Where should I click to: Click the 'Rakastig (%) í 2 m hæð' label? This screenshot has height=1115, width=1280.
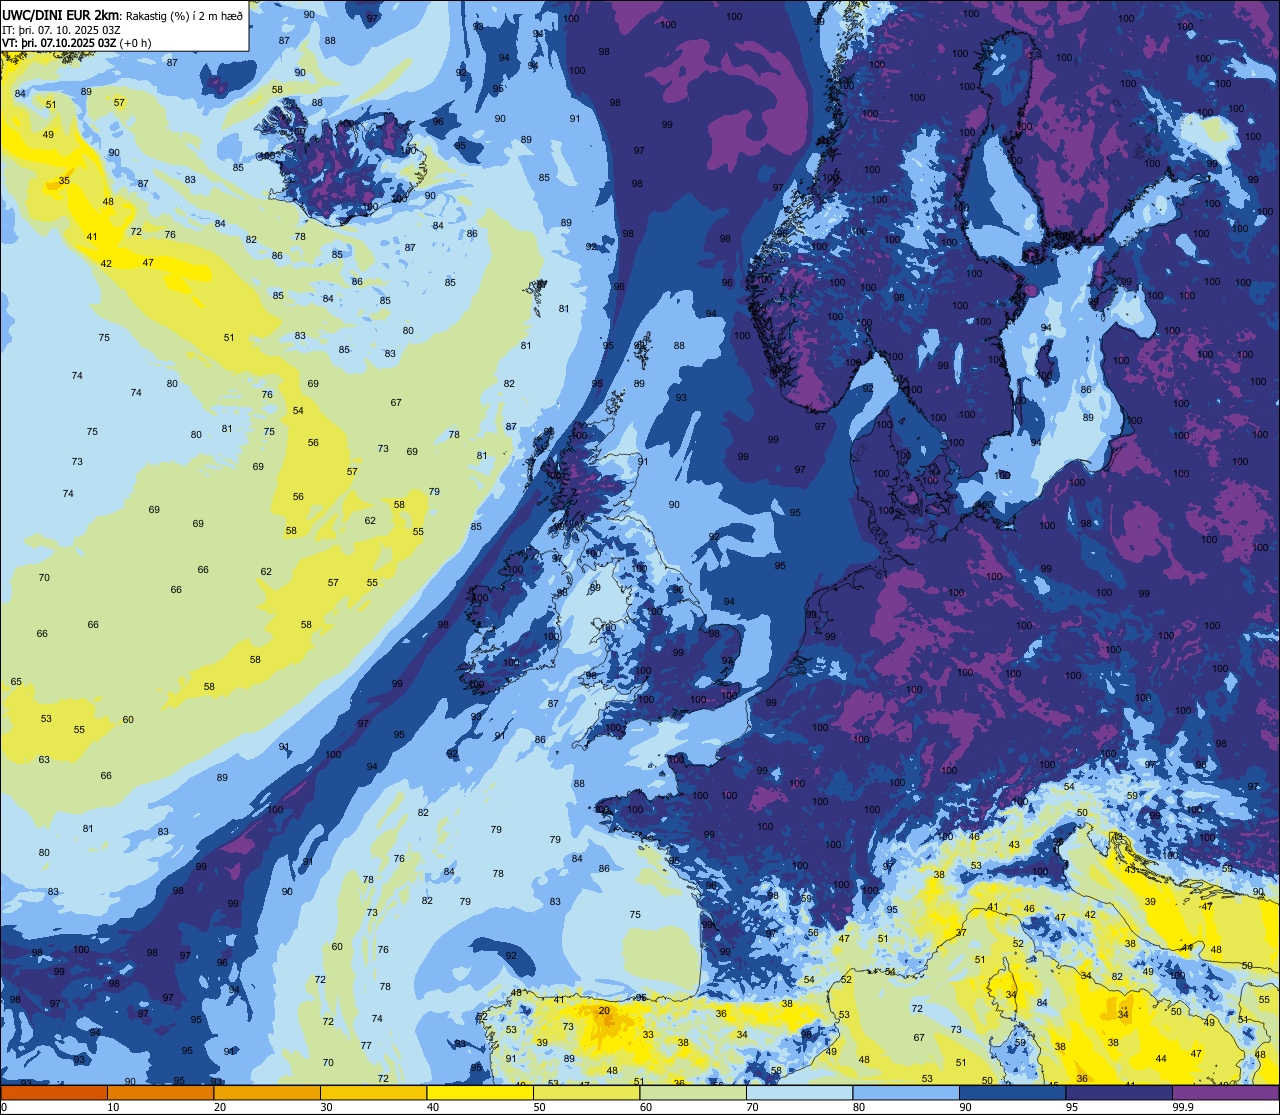[x=183, y=16]
